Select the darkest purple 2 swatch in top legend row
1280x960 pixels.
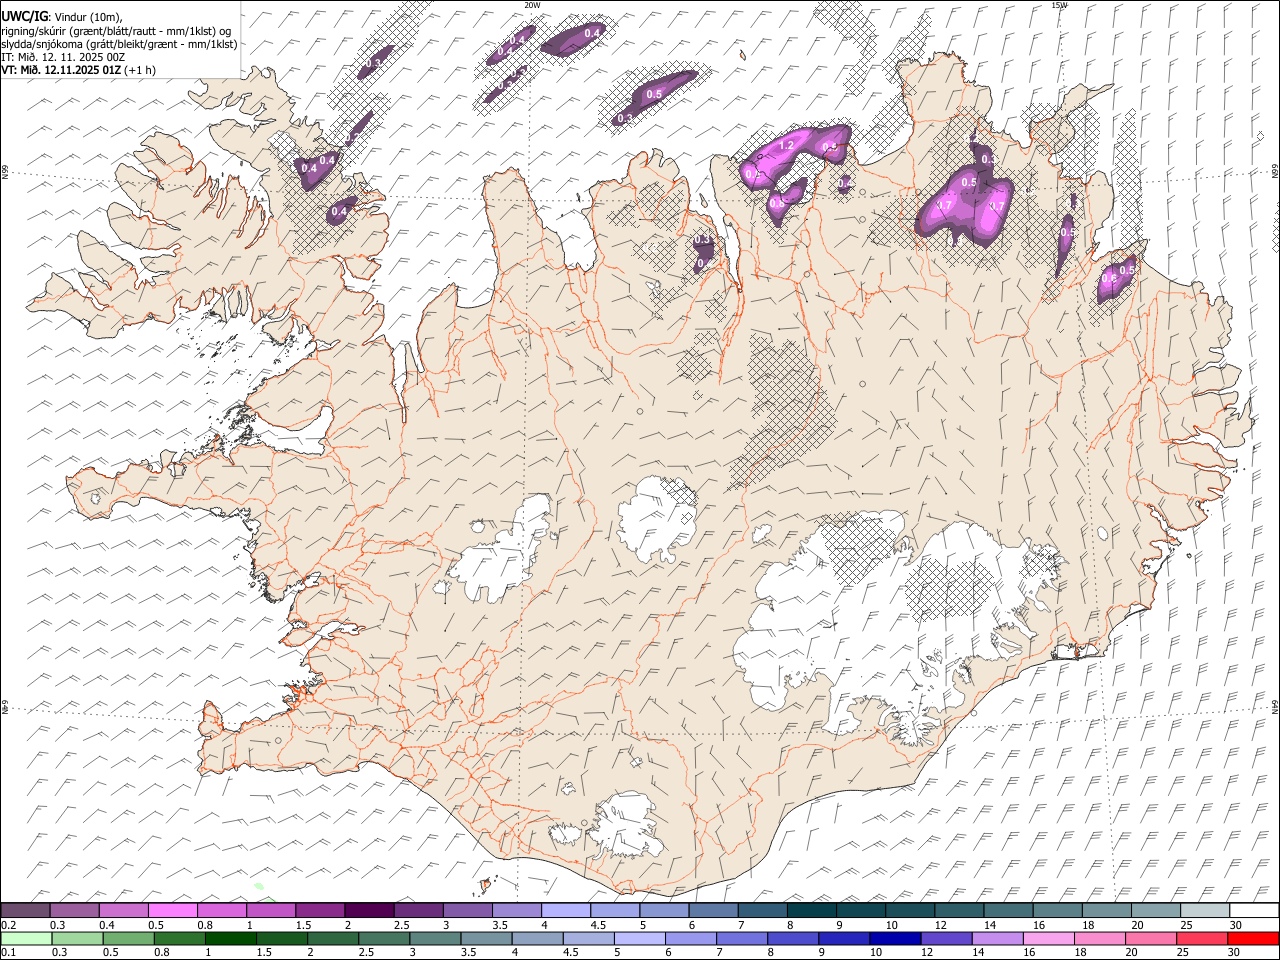pos(369,911)
